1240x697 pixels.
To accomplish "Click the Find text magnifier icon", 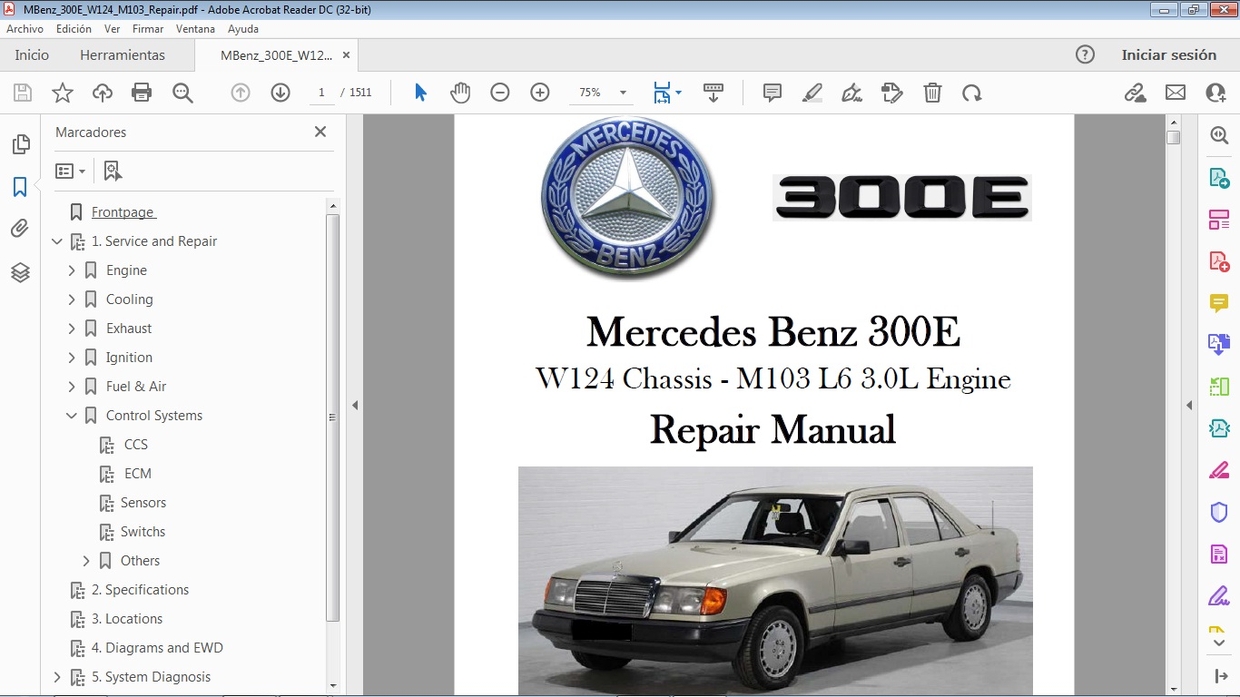I will click(x=182, y=93).
